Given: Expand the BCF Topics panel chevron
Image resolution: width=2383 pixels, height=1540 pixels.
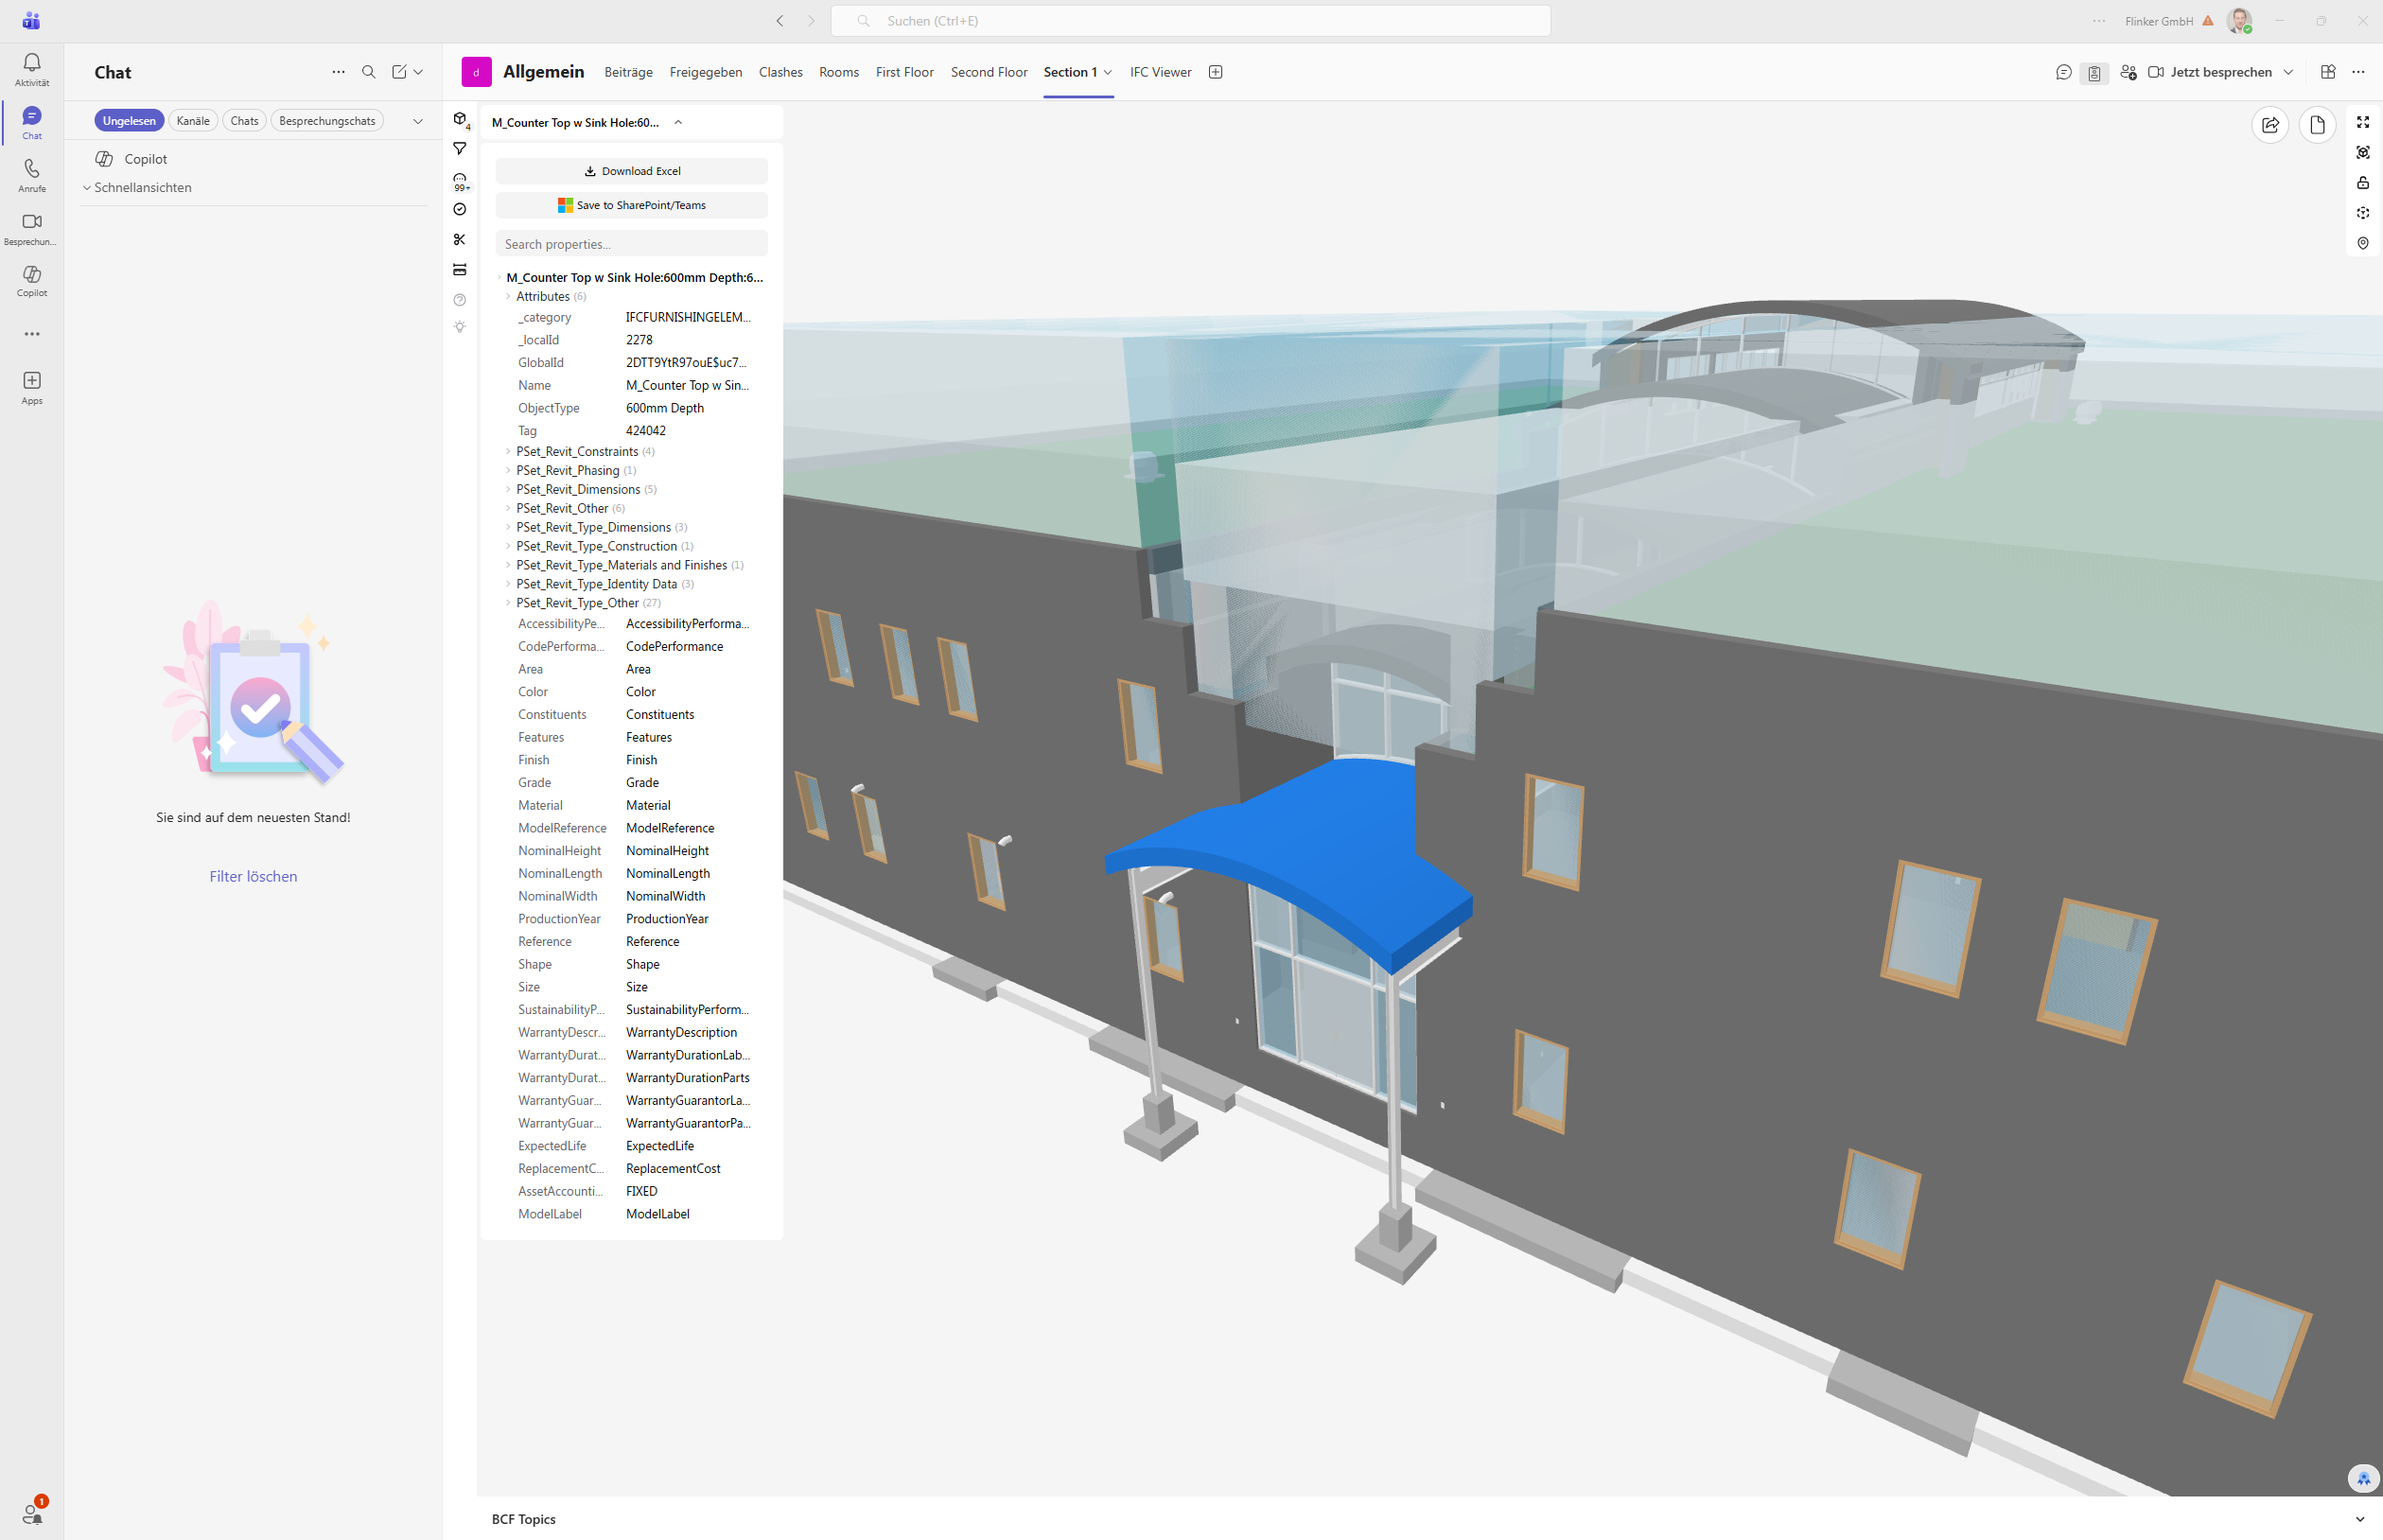Looking at the screenshot, I should click(2359, 1519).
